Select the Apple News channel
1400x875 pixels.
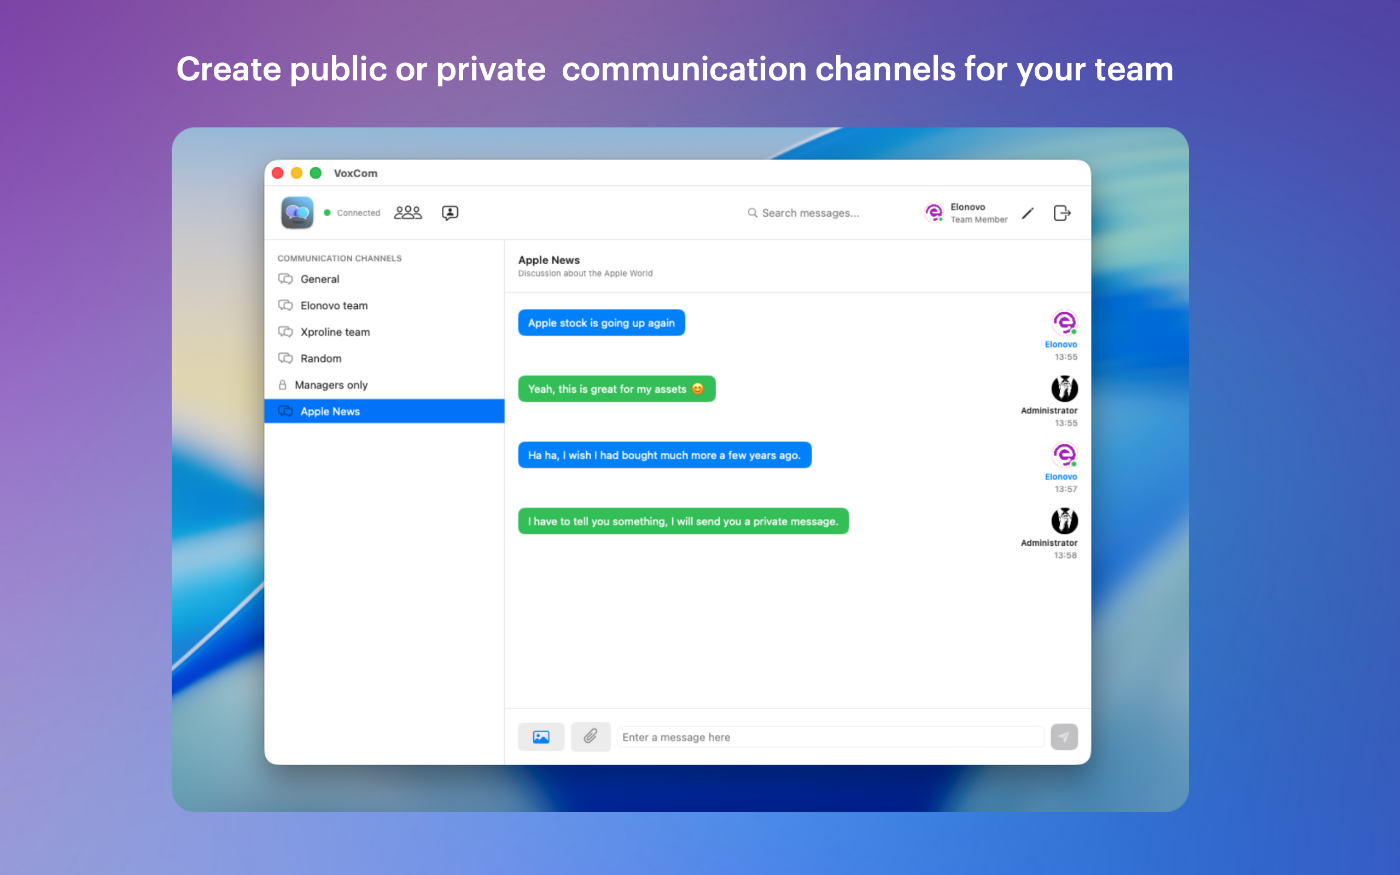330,412
